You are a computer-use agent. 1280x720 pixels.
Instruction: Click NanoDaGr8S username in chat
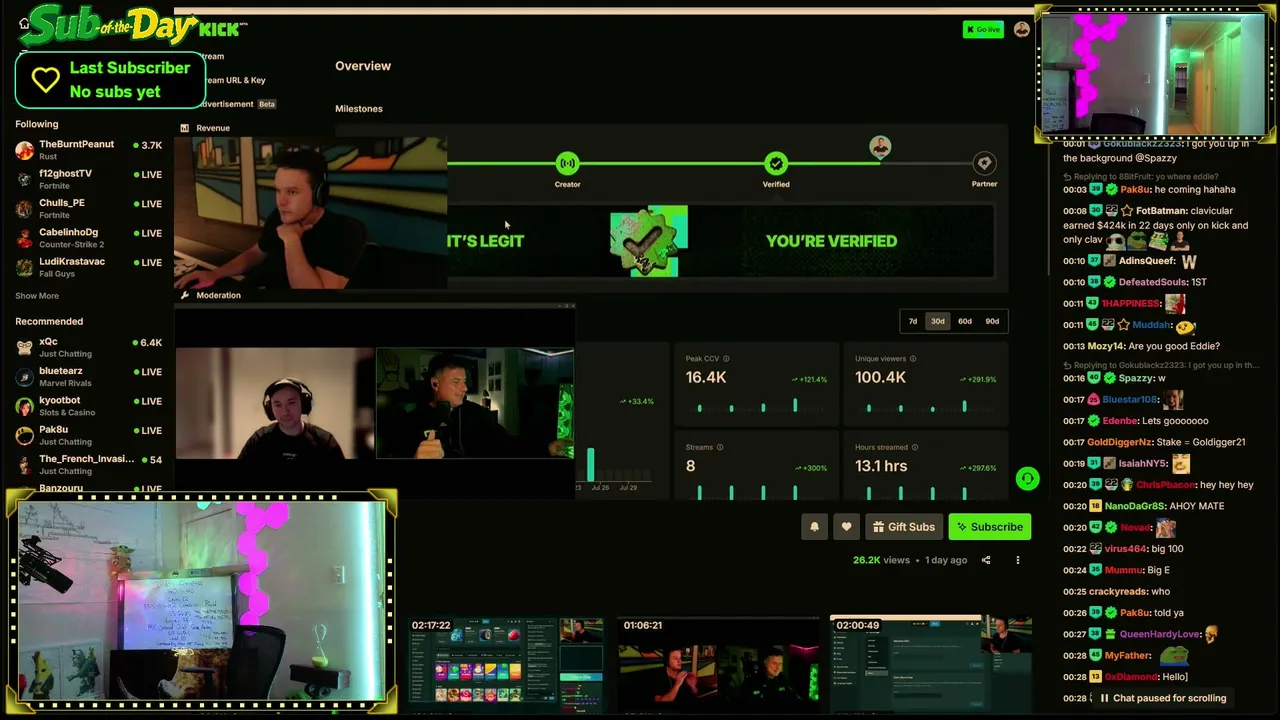(1133, 506)
